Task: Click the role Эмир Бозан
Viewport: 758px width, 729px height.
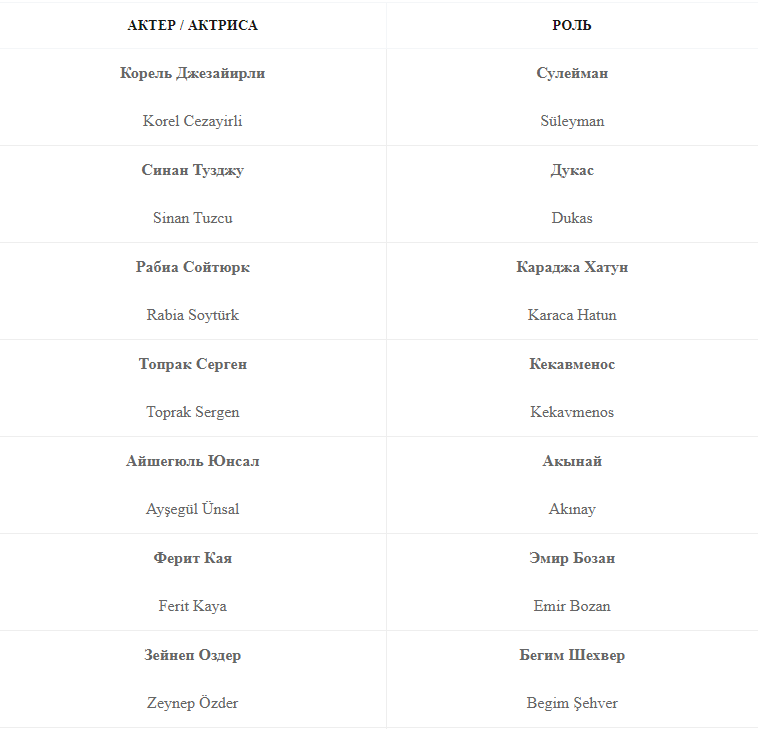Action: click(572, 558)
